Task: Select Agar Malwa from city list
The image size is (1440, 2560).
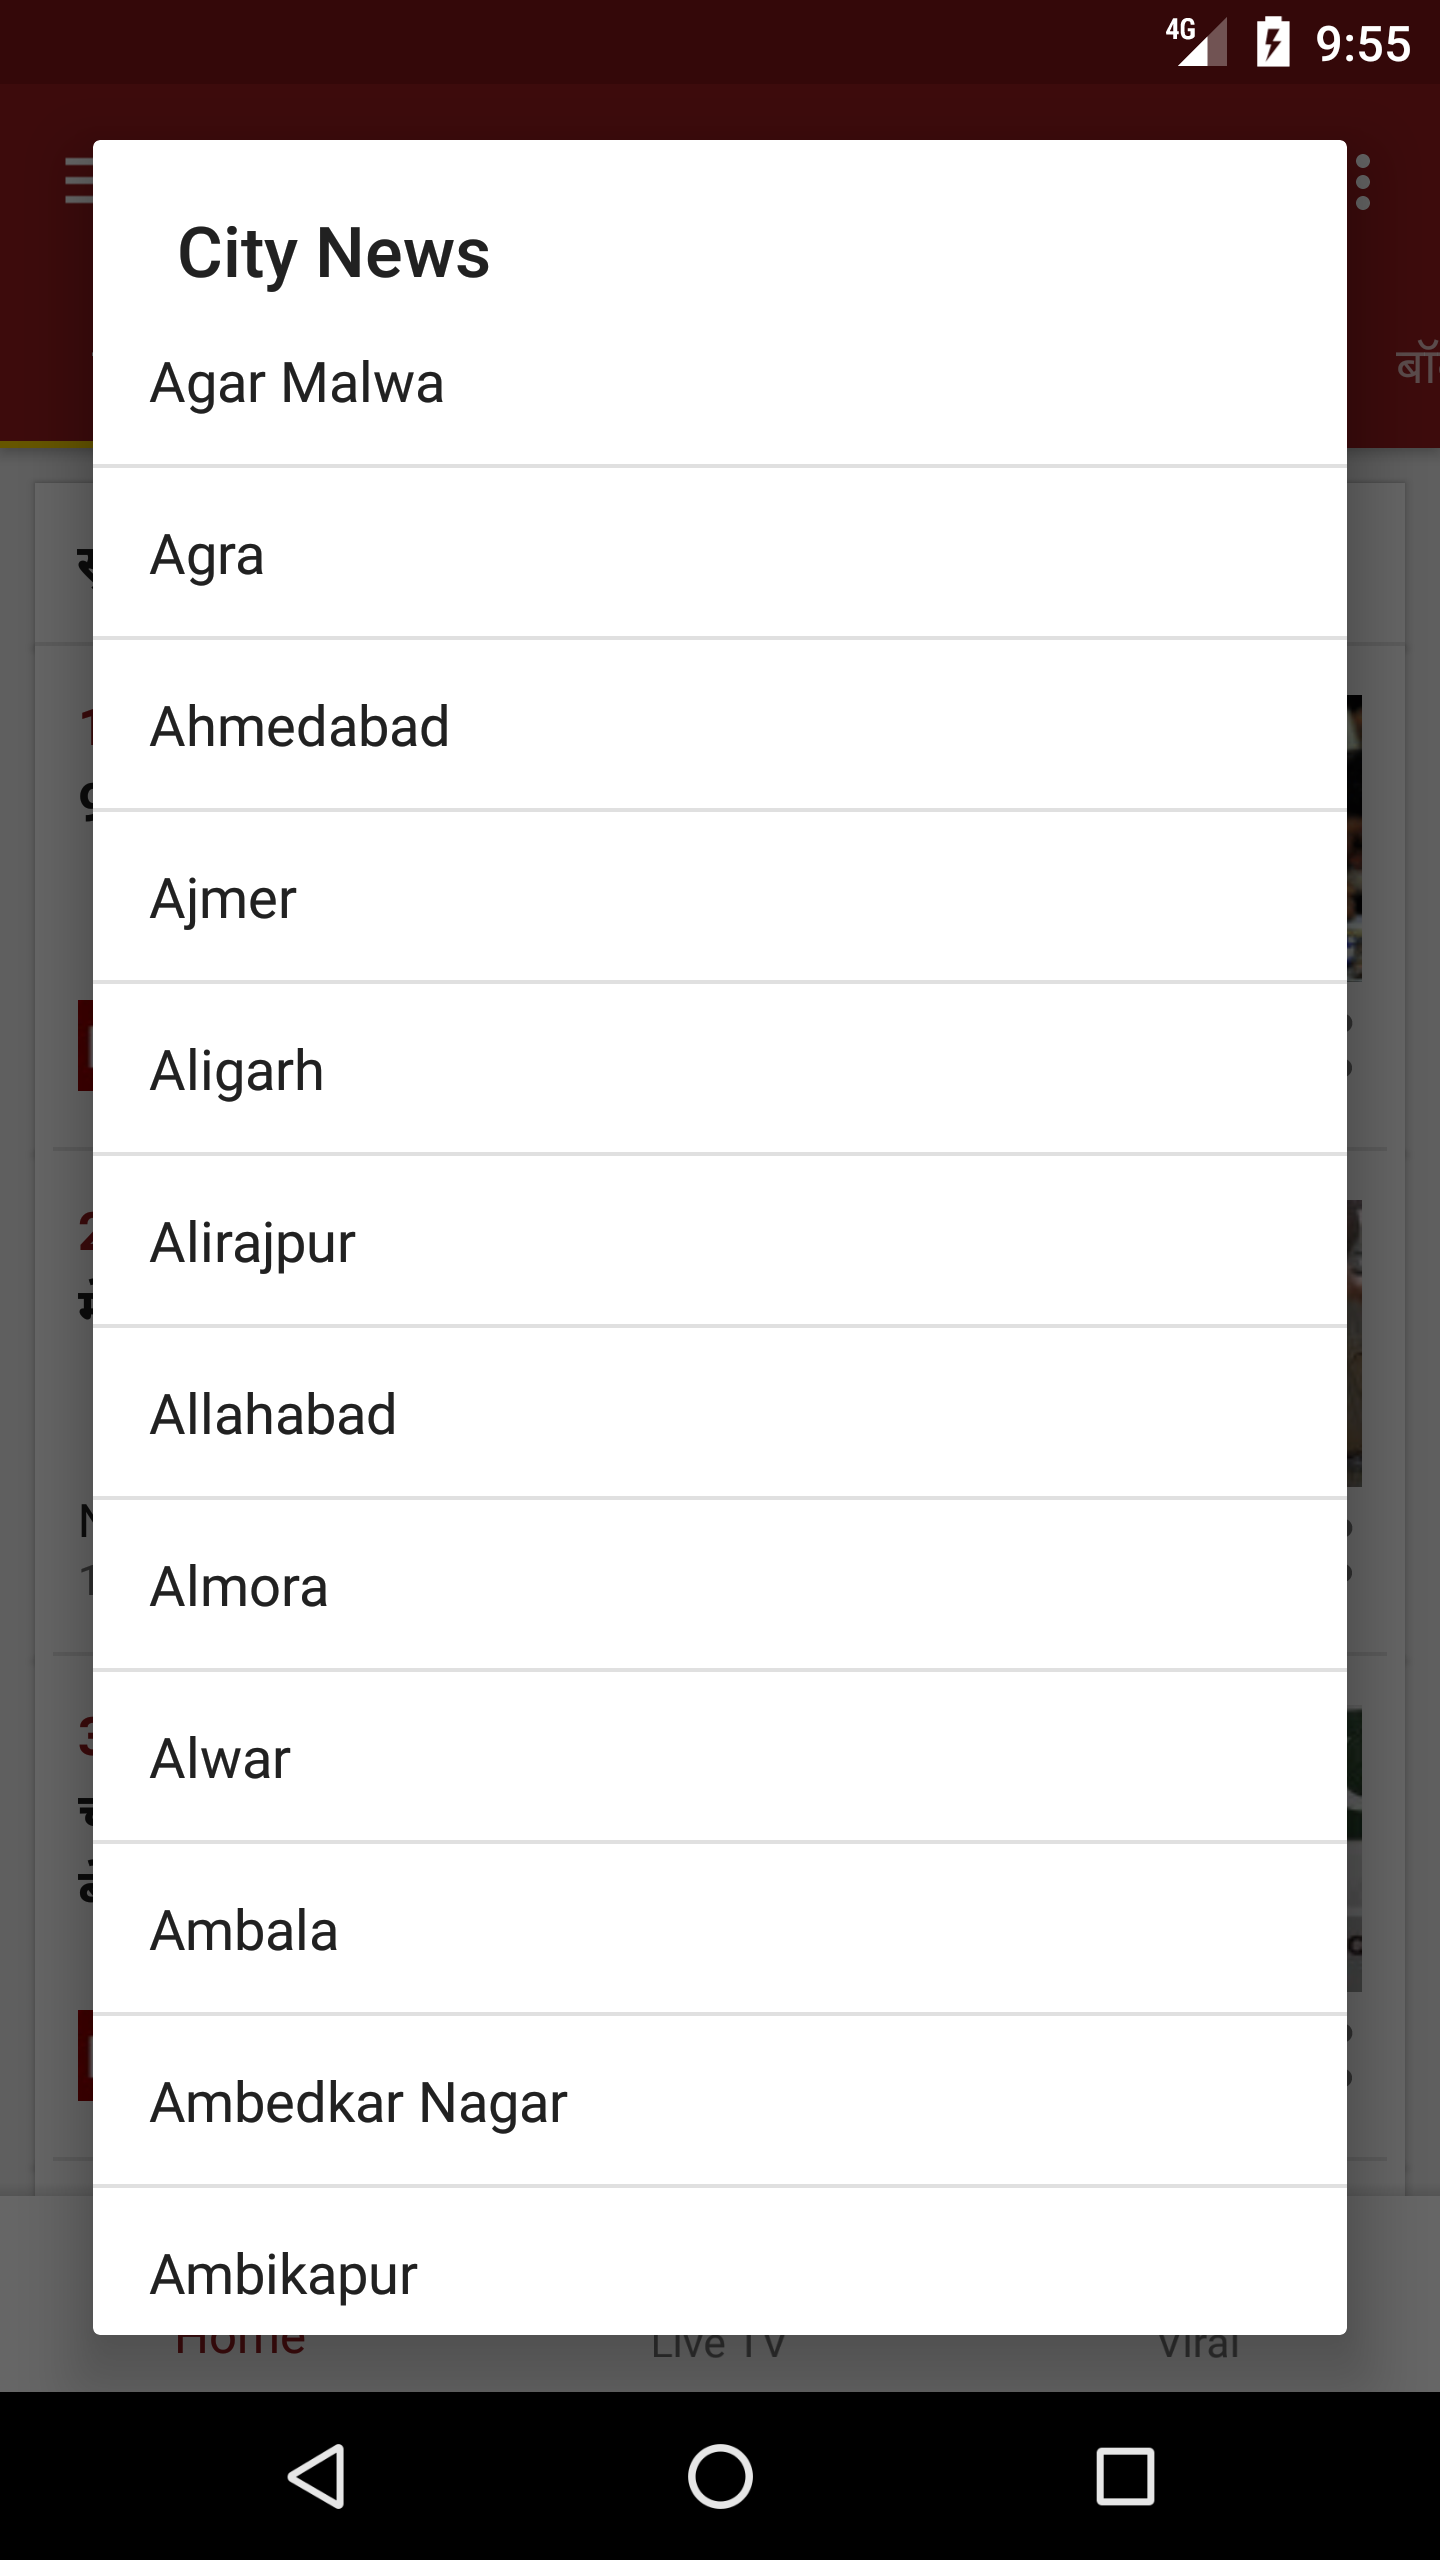Action: tap(719, 384)
